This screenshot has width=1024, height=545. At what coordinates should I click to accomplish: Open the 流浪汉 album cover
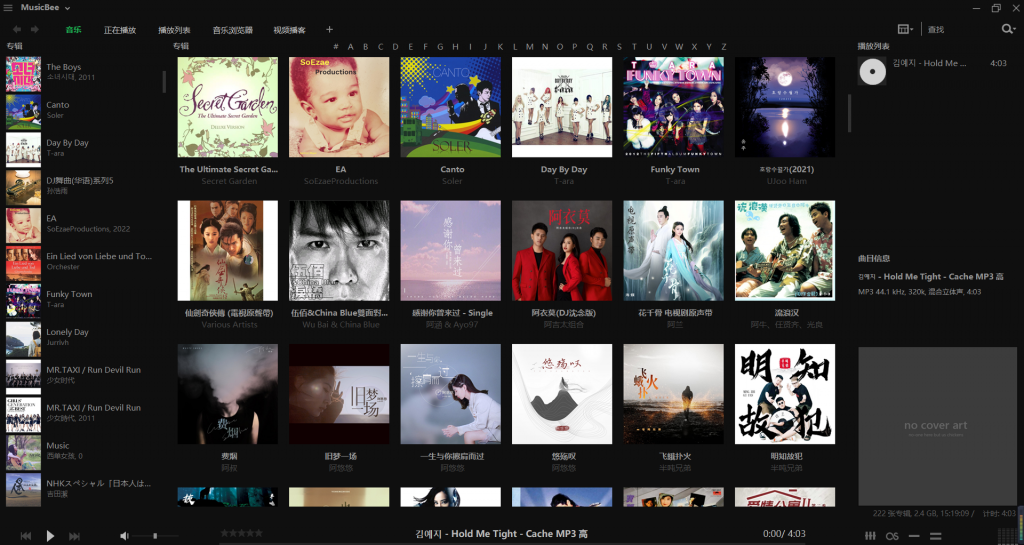pyautogui.click(x=785, y=251)
